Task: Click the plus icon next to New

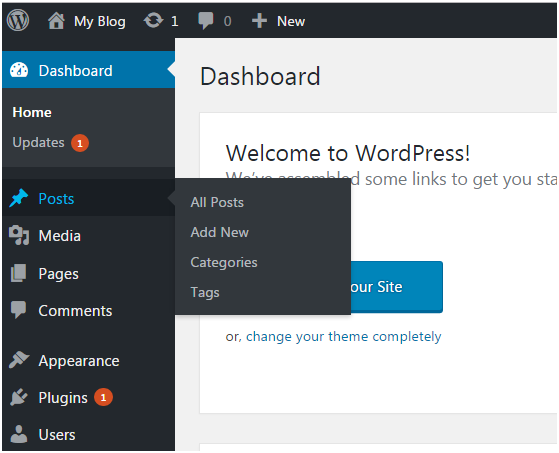Action: pyautogui.click(x=259, y=21)
